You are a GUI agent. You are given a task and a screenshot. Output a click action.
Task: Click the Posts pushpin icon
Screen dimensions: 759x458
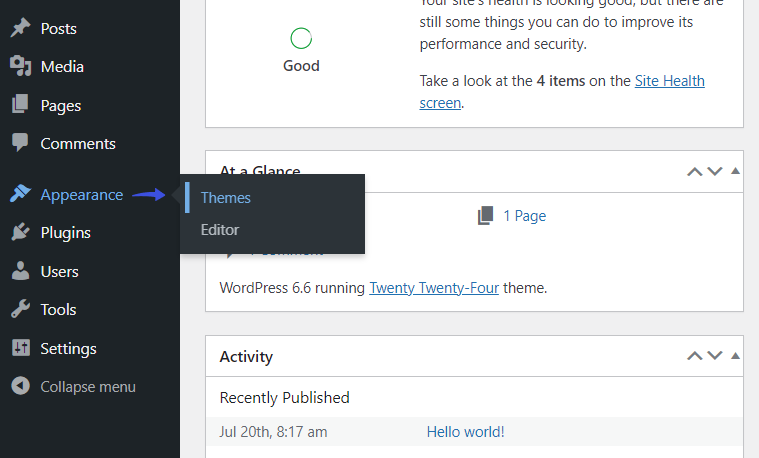point(20,28)
